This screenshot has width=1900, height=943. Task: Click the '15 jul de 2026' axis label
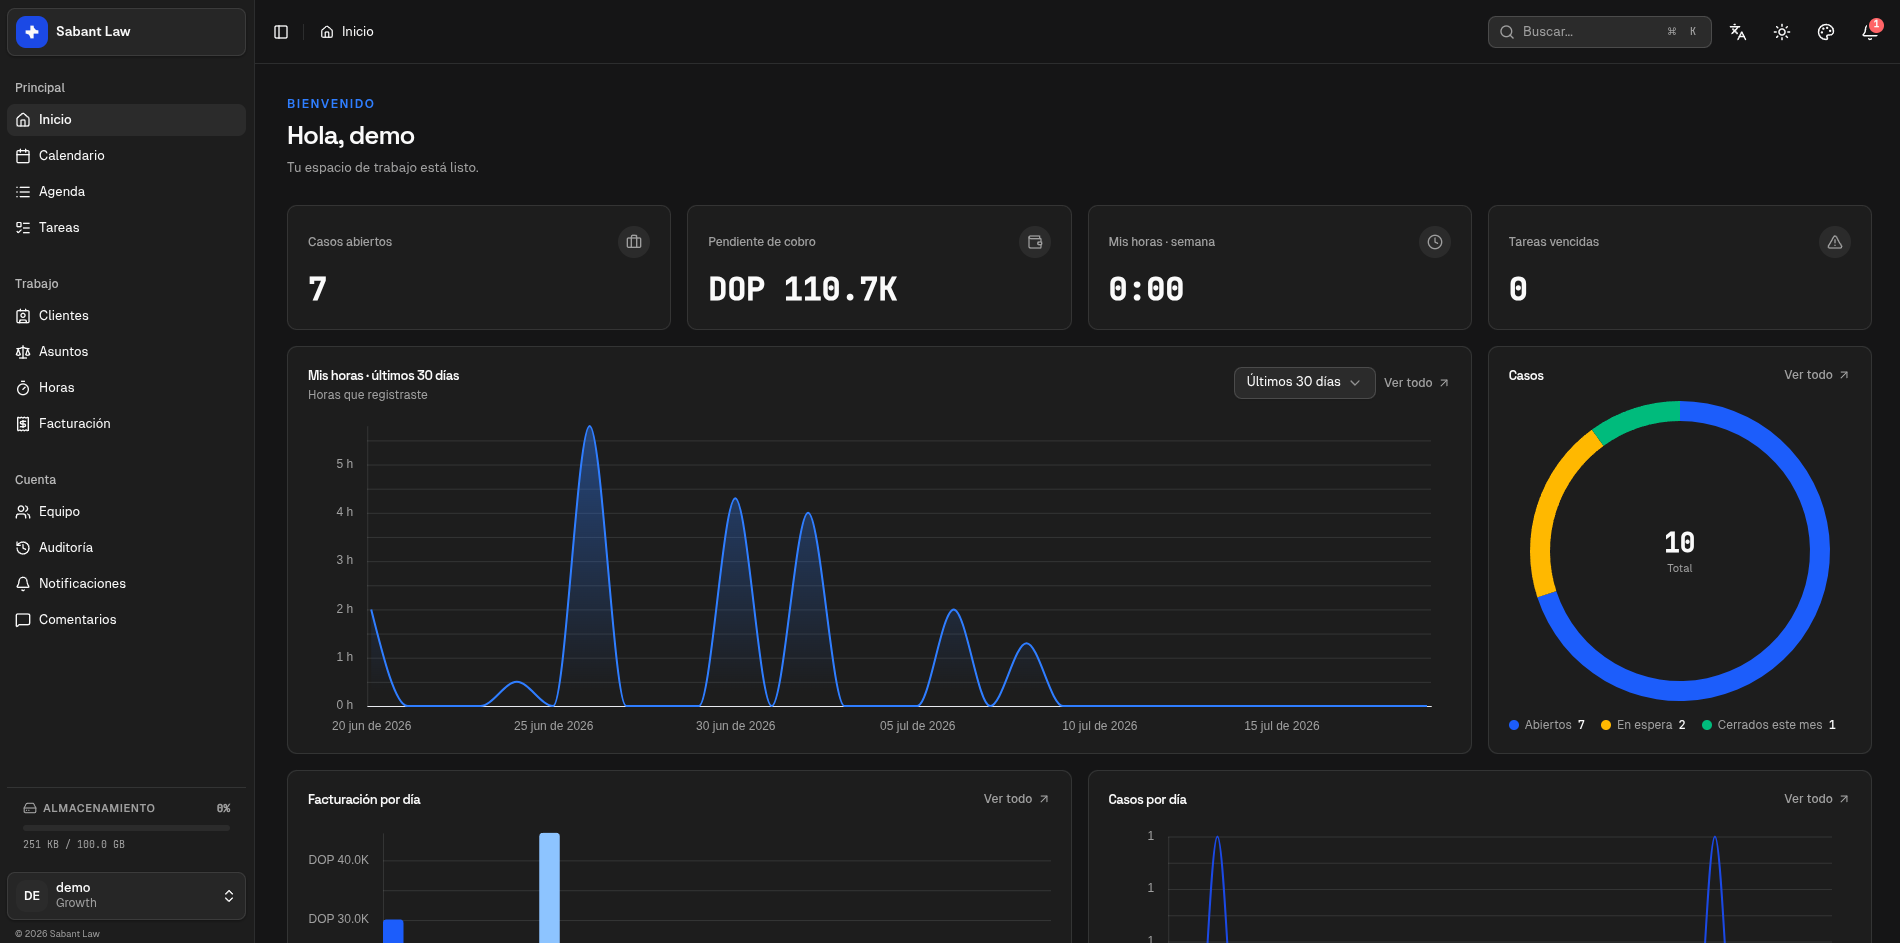click(x=1282, y=726)
